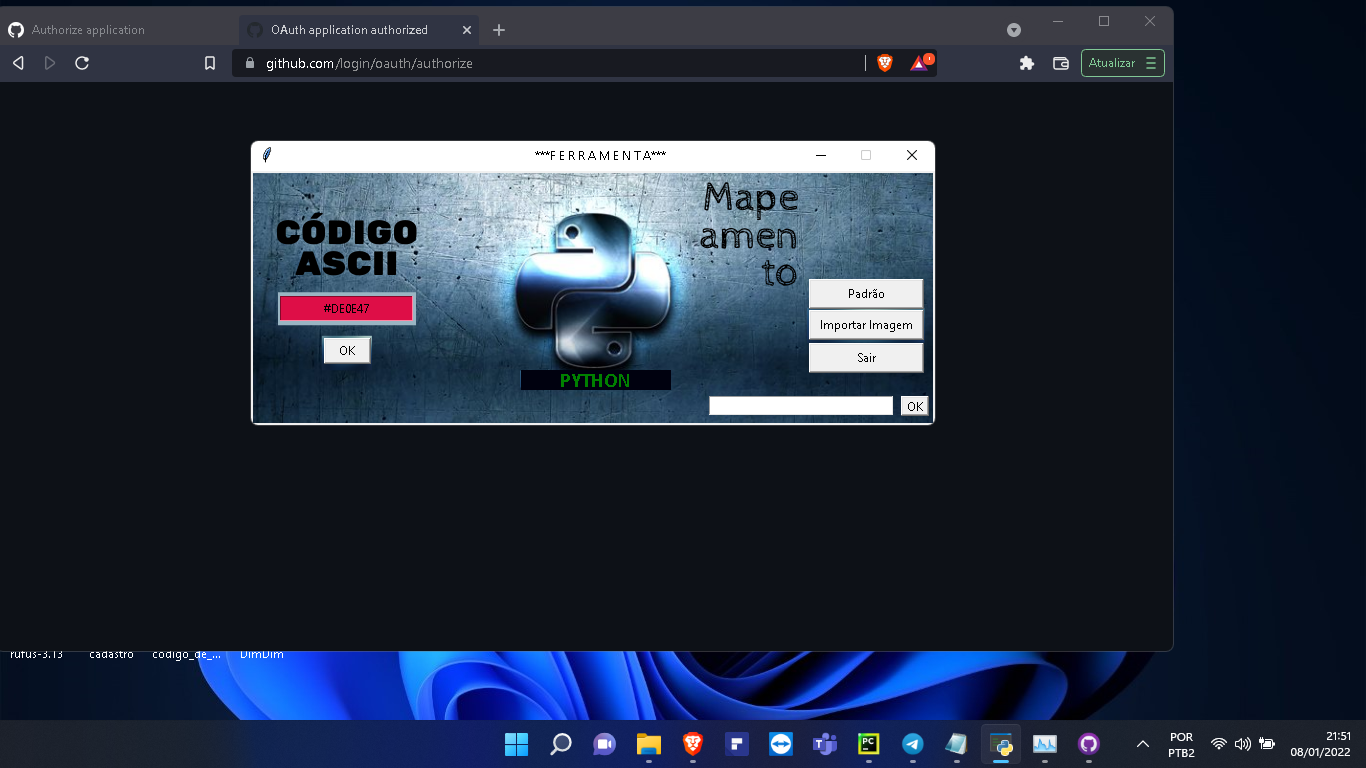Reload the page with the refresh icon

pyautogui.click(x=82, y=63)
